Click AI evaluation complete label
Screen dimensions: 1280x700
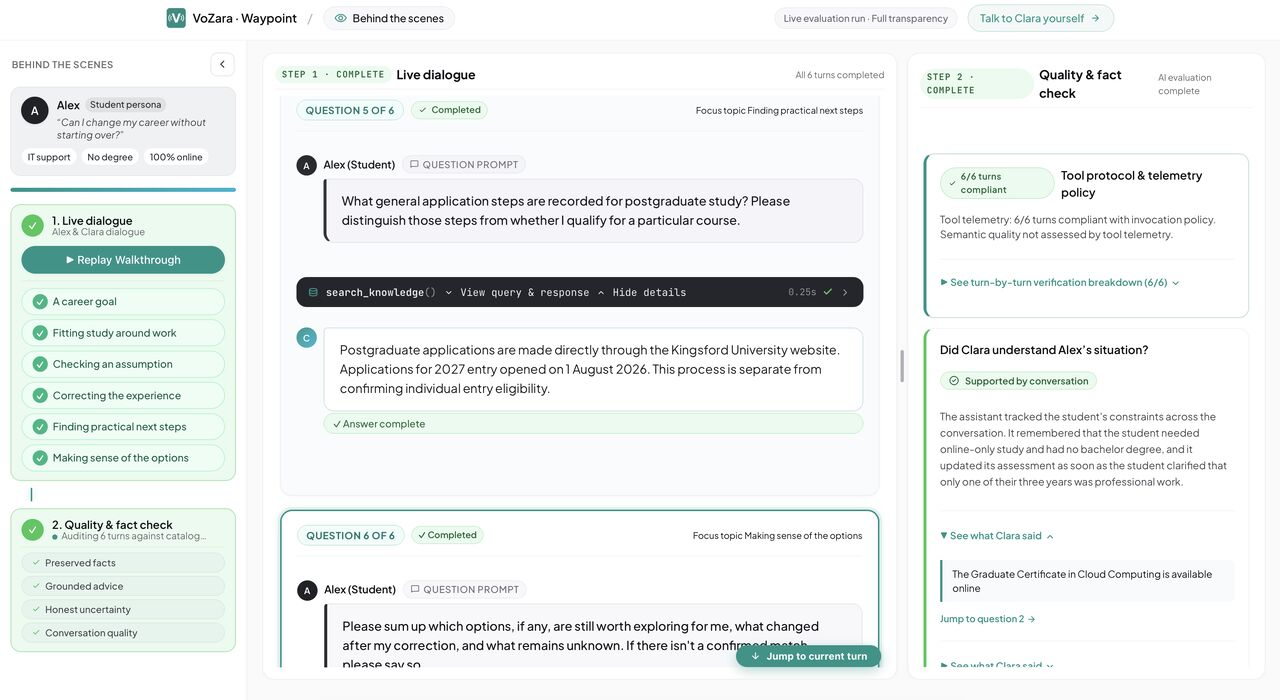[1185, 84]
